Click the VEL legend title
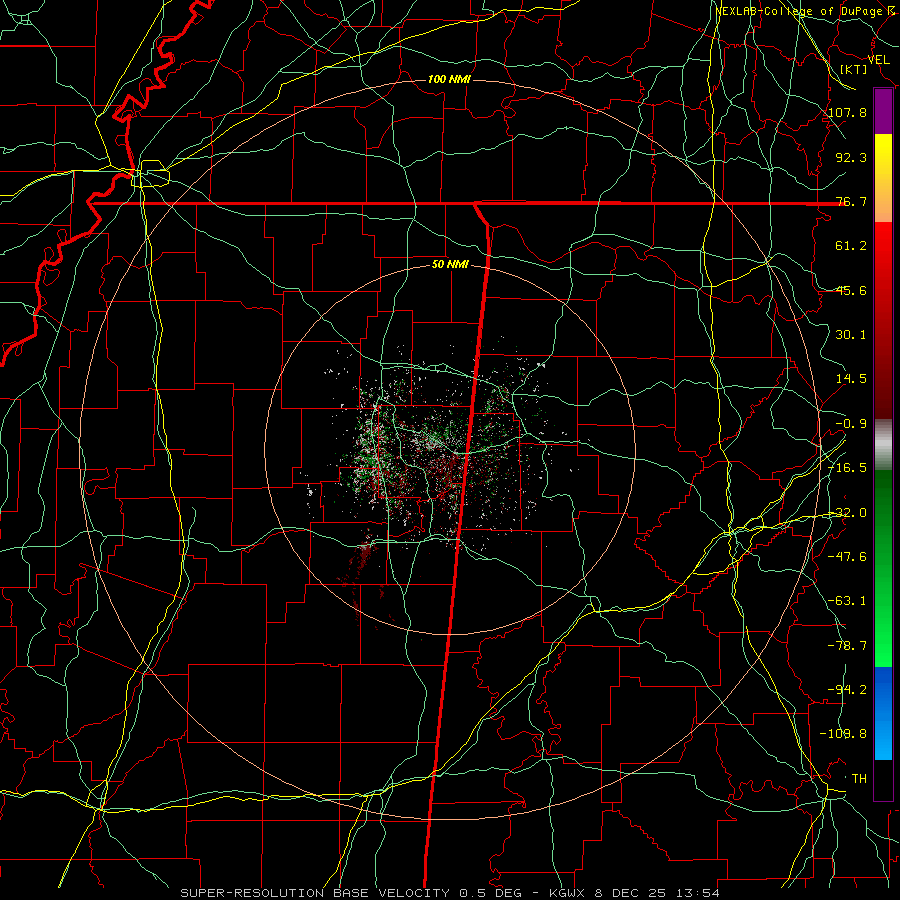This screenshot has height=900, width=900. pos(878,60)
